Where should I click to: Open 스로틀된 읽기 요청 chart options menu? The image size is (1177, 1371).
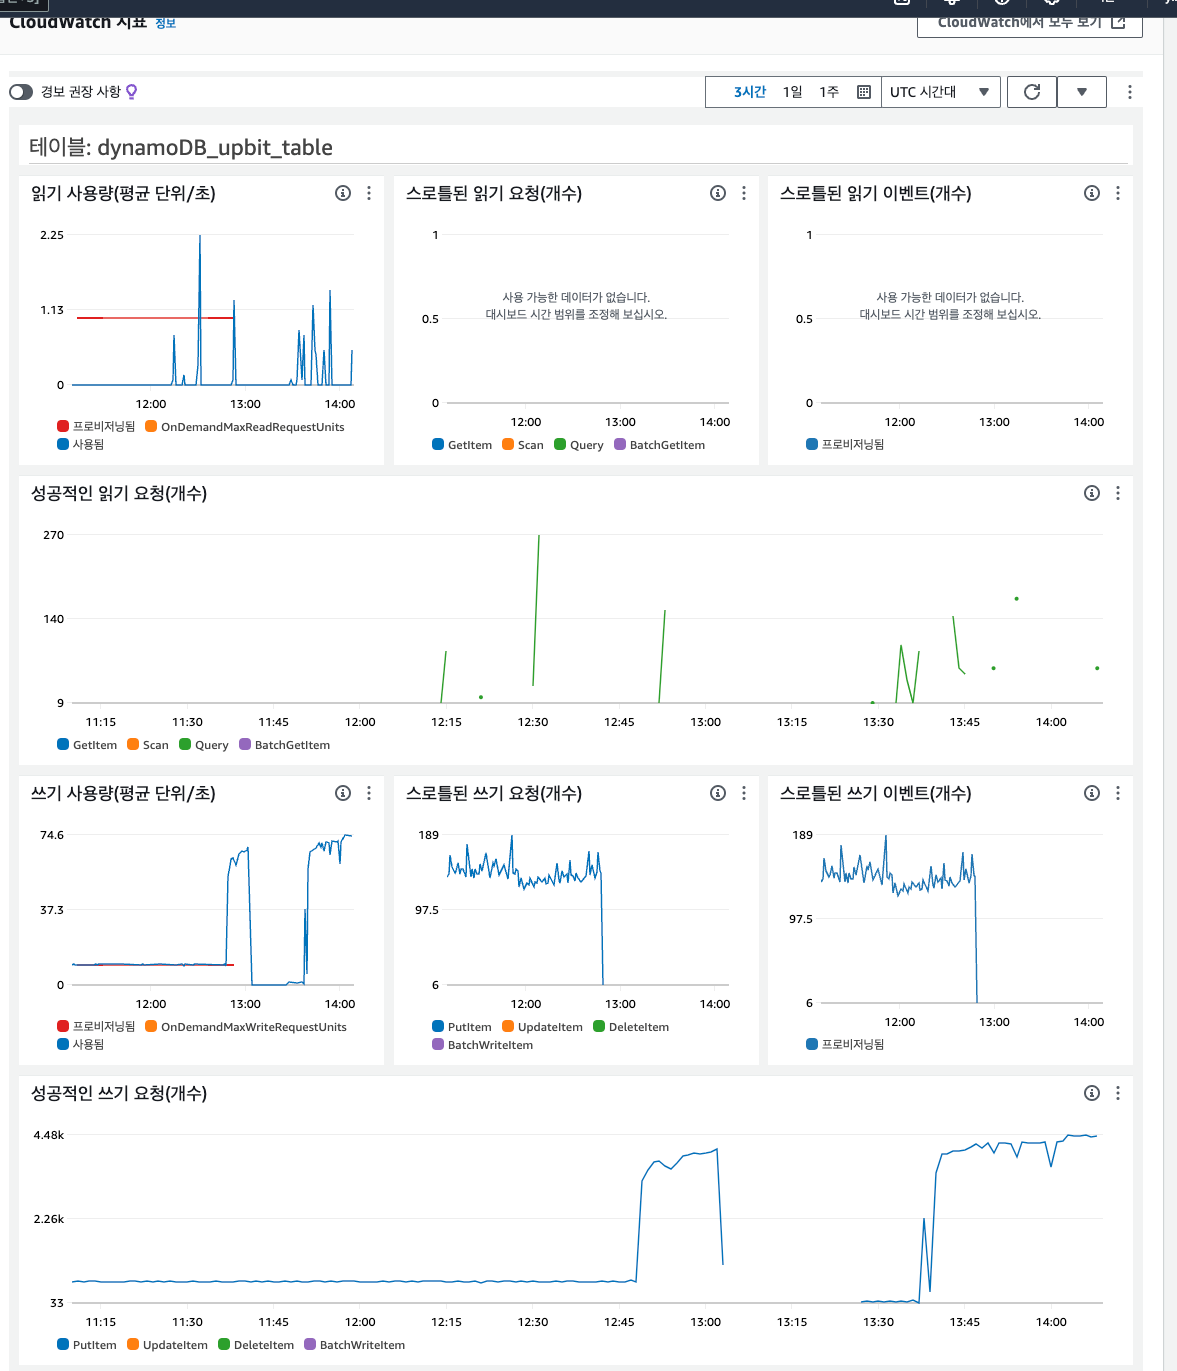[x=744, y=193]
